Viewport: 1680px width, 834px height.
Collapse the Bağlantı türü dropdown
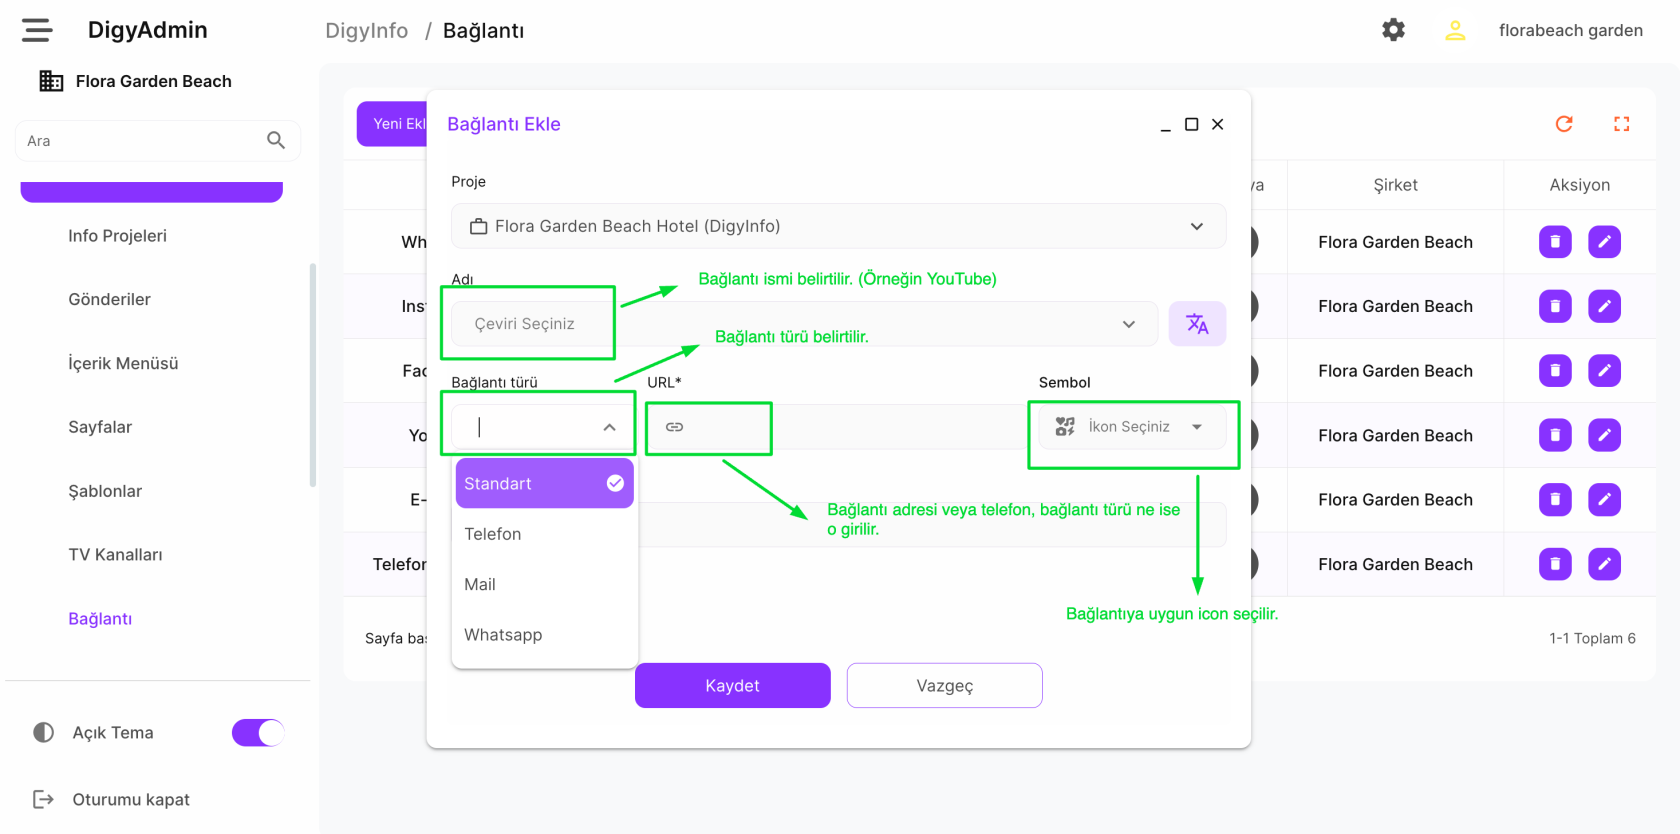tap(609, 427)
